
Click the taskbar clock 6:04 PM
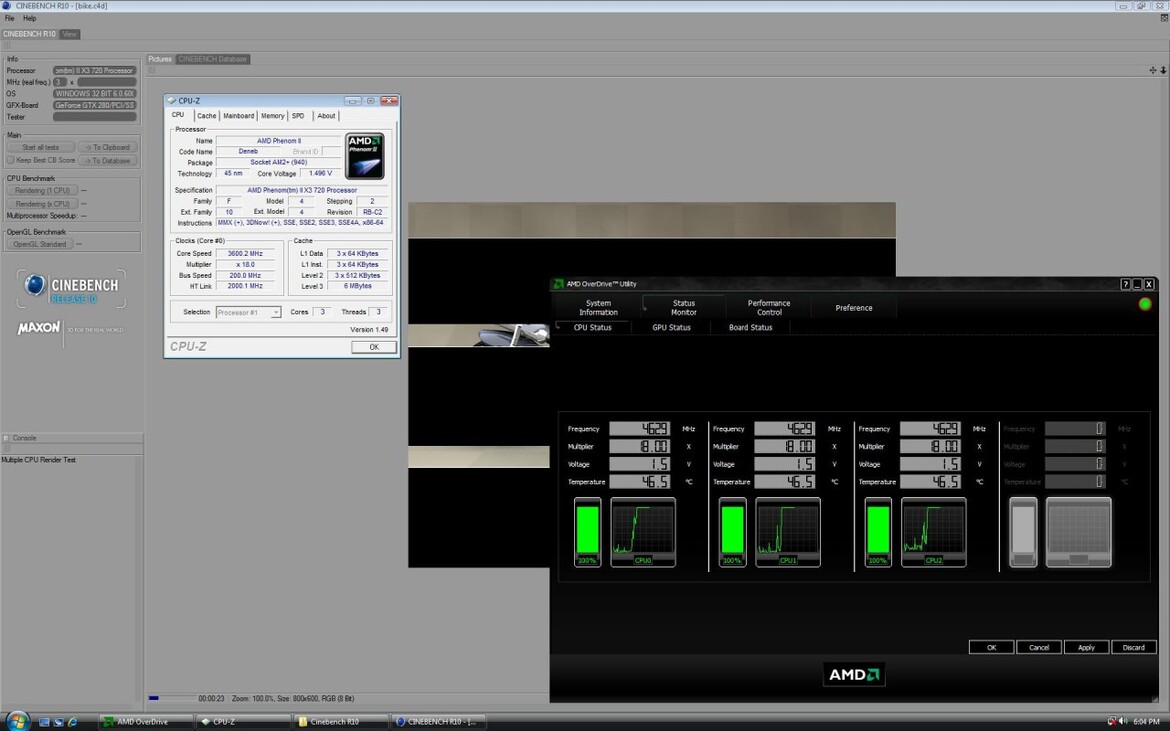pos(1146,721)
